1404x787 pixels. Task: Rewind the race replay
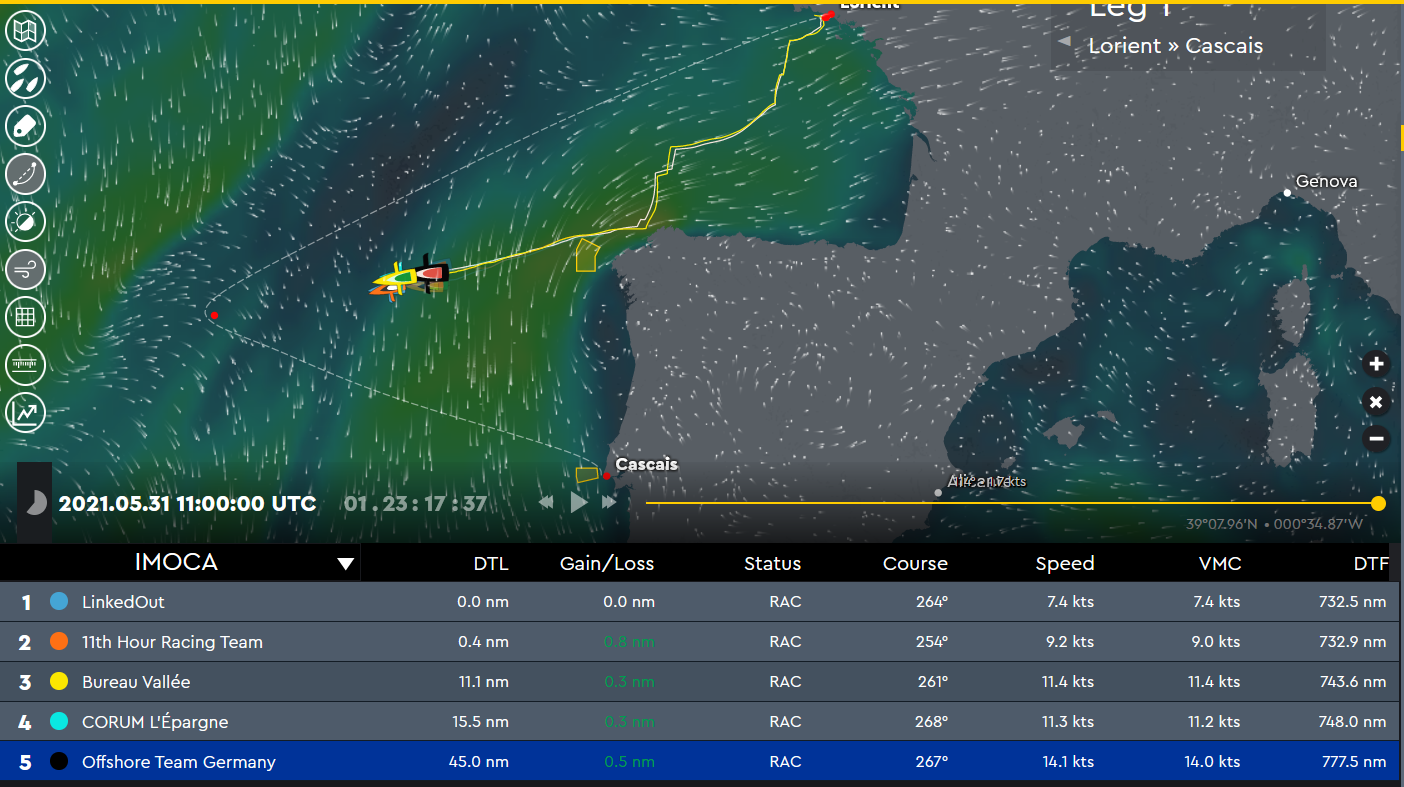[547, 502]
